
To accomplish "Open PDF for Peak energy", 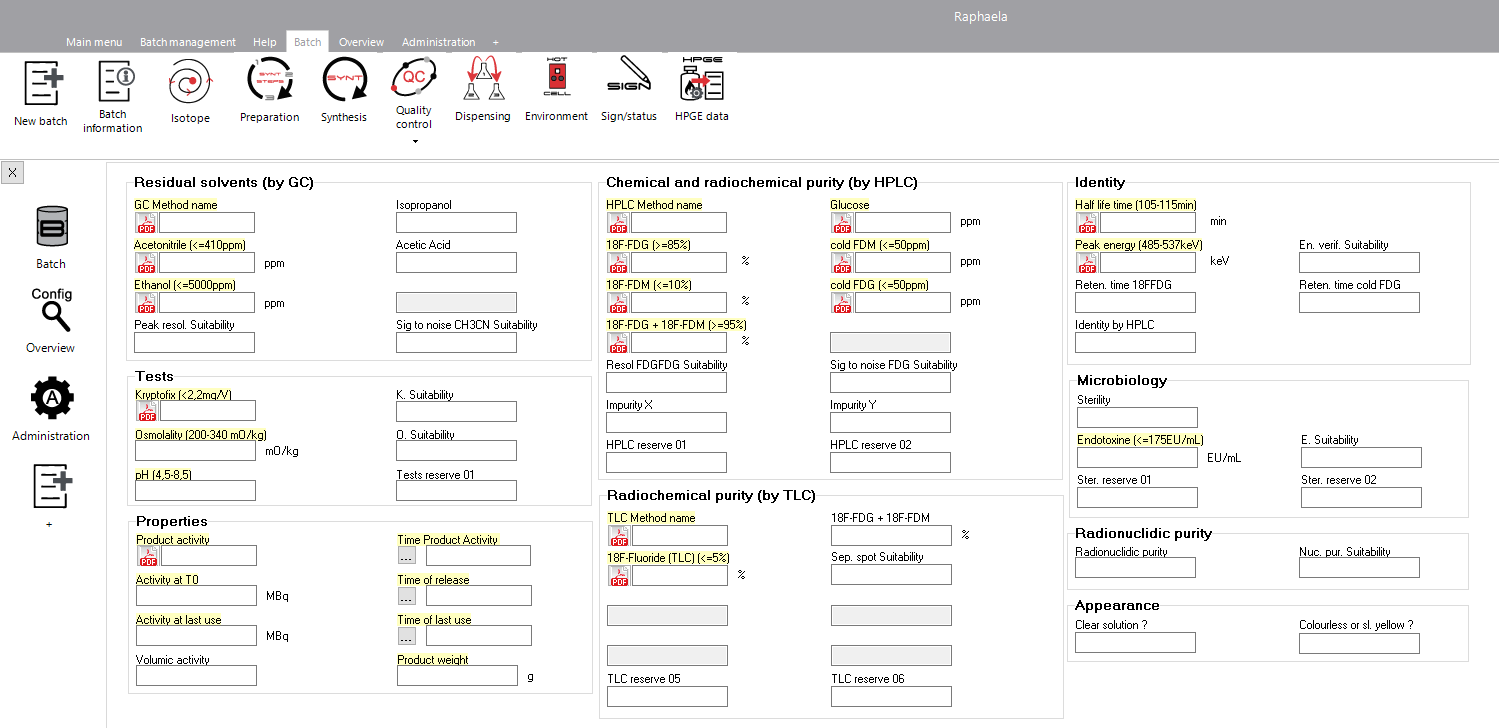I will pyautogui.click(x=1087, y=262).
